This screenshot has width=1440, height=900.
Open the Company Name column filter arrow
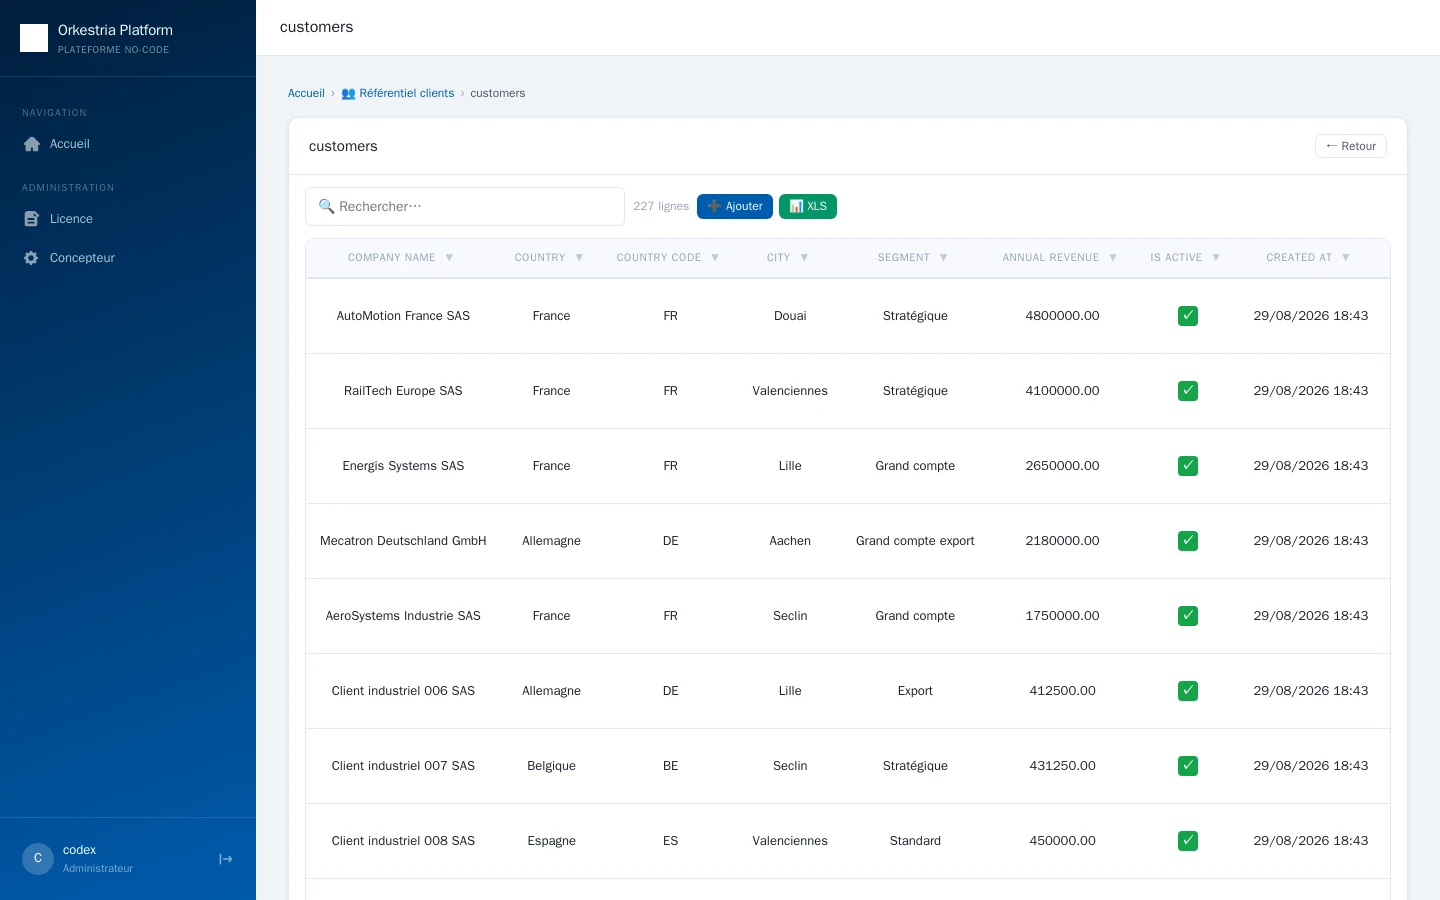point(449,258)
